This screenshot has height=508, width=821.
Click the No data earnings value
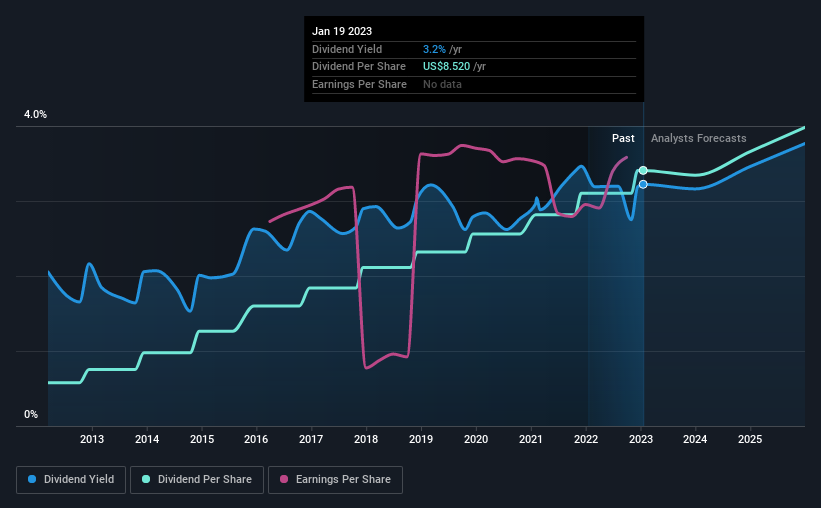[442, 84]
